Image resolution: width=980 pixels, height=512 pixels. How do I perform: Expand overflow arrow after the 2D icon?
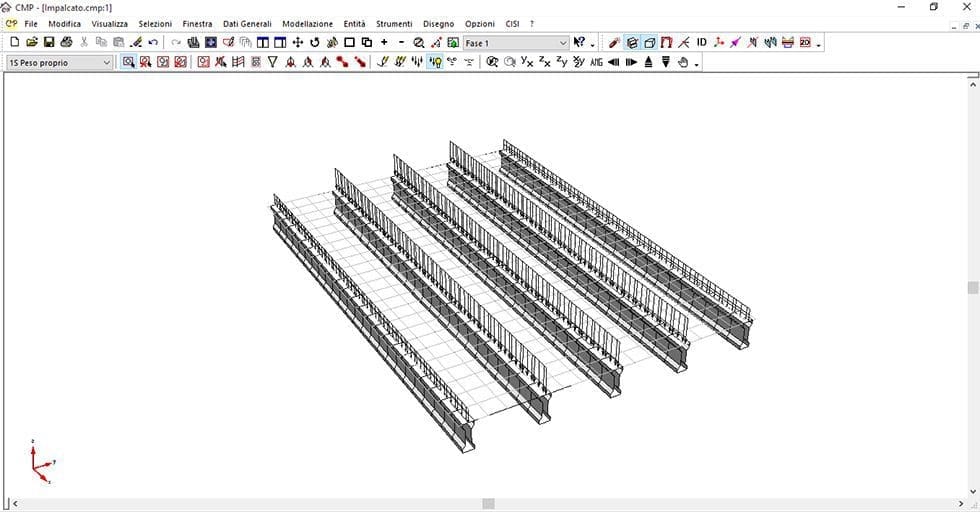click(x=819, y=45)
